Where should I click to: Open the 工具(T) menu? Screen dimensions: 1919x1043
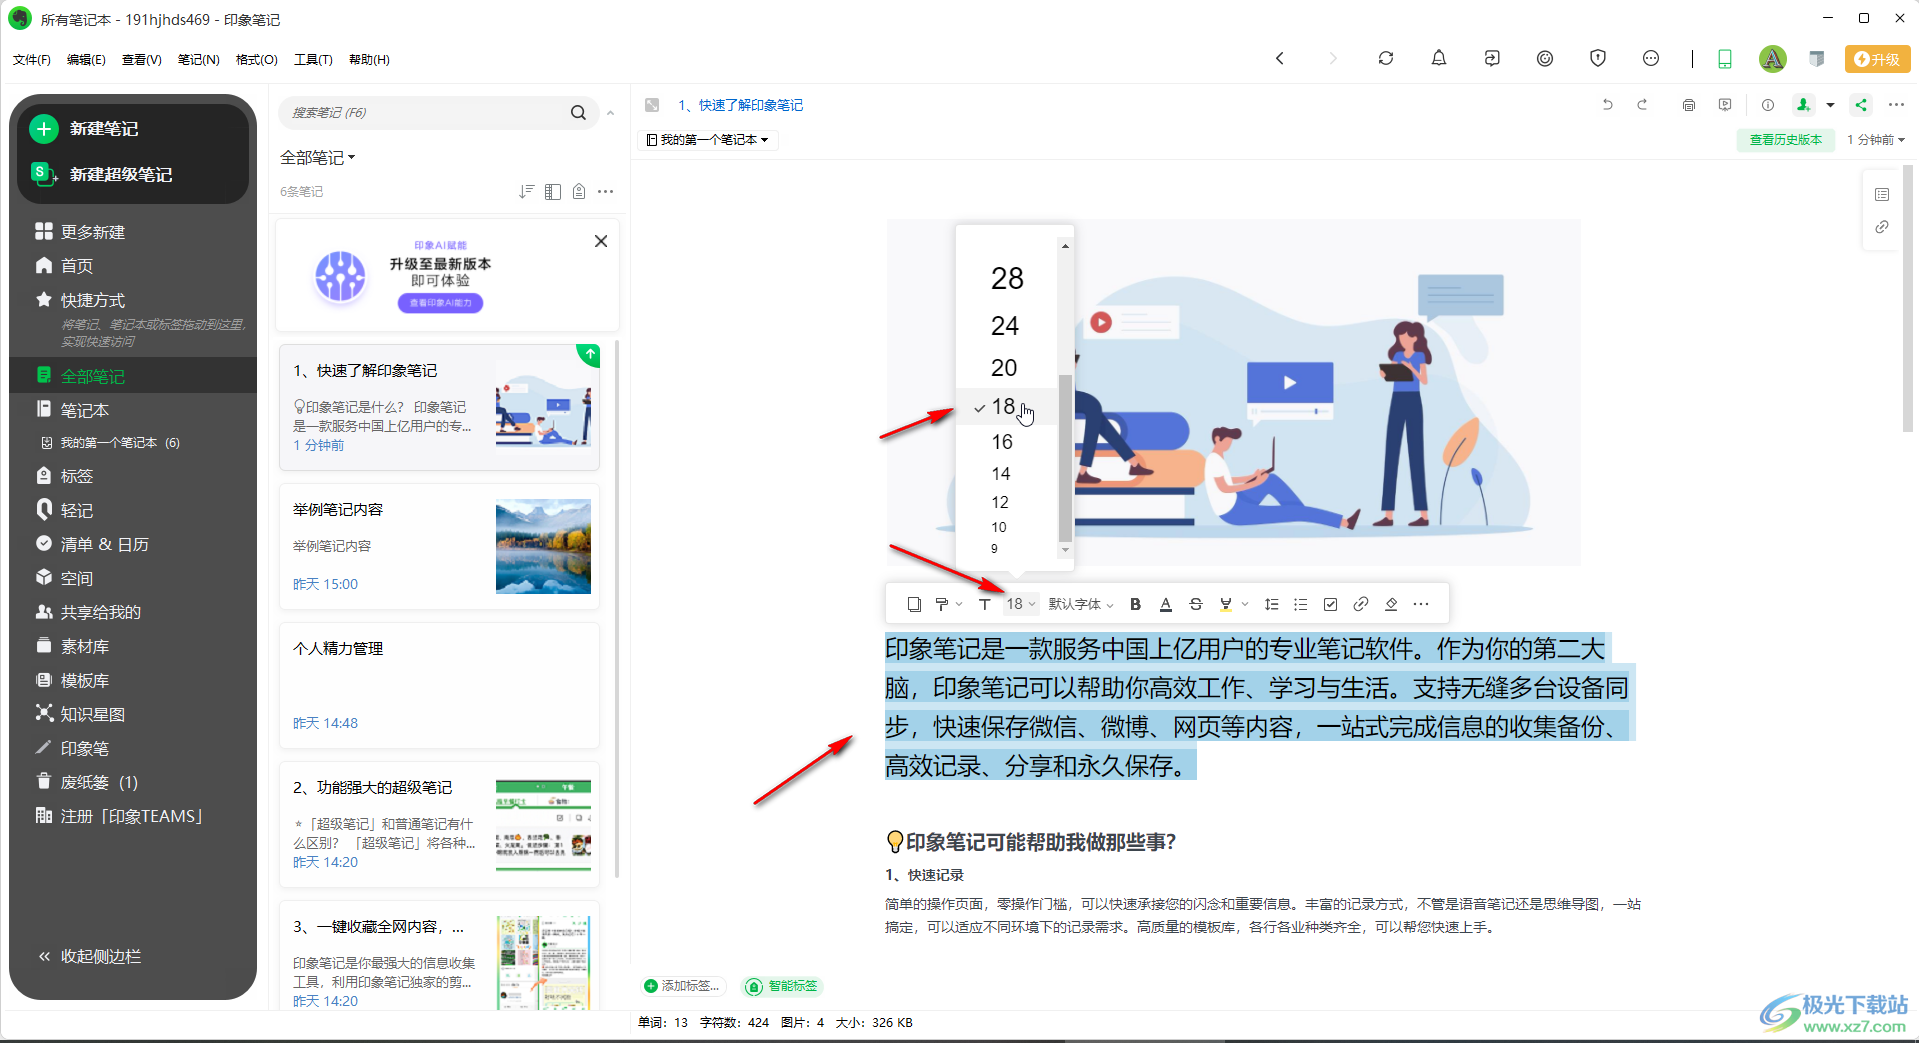pos(313,60)
